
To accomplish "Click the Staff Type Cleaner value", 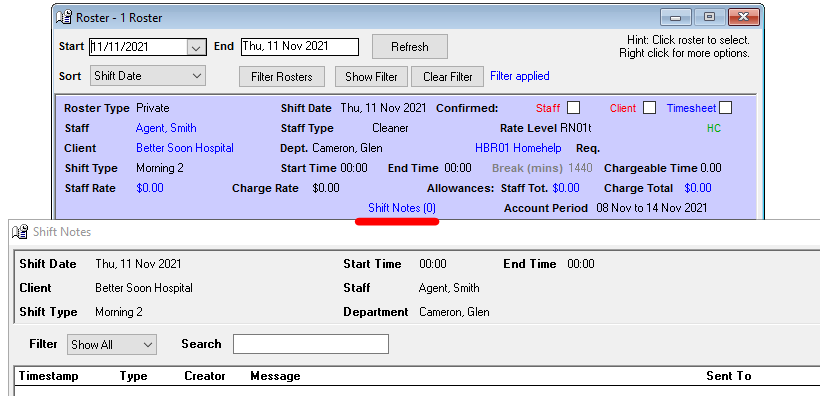I will pyautogui.click(x=390, y=128).
